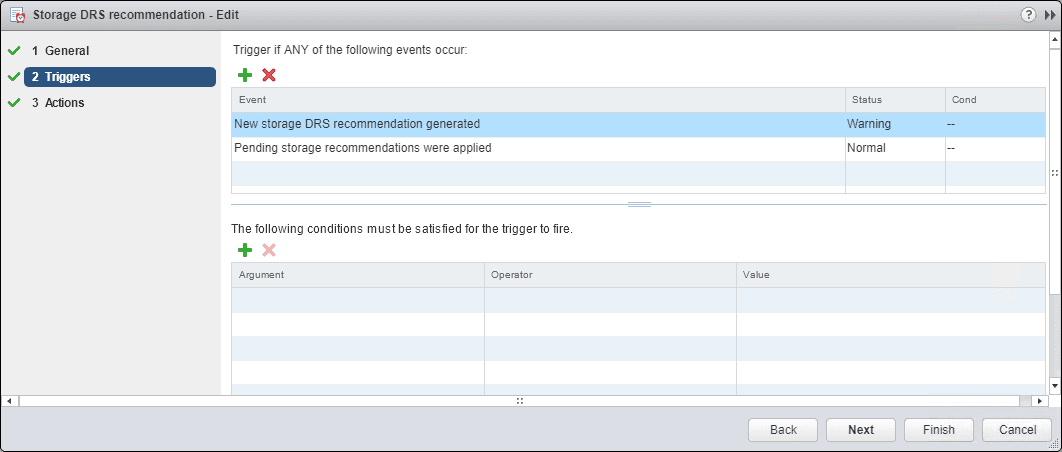Click the horizontal splitter between the panes
This screenshot has height=452, width=1062.
pyautogui.click(x=640, y=204)
